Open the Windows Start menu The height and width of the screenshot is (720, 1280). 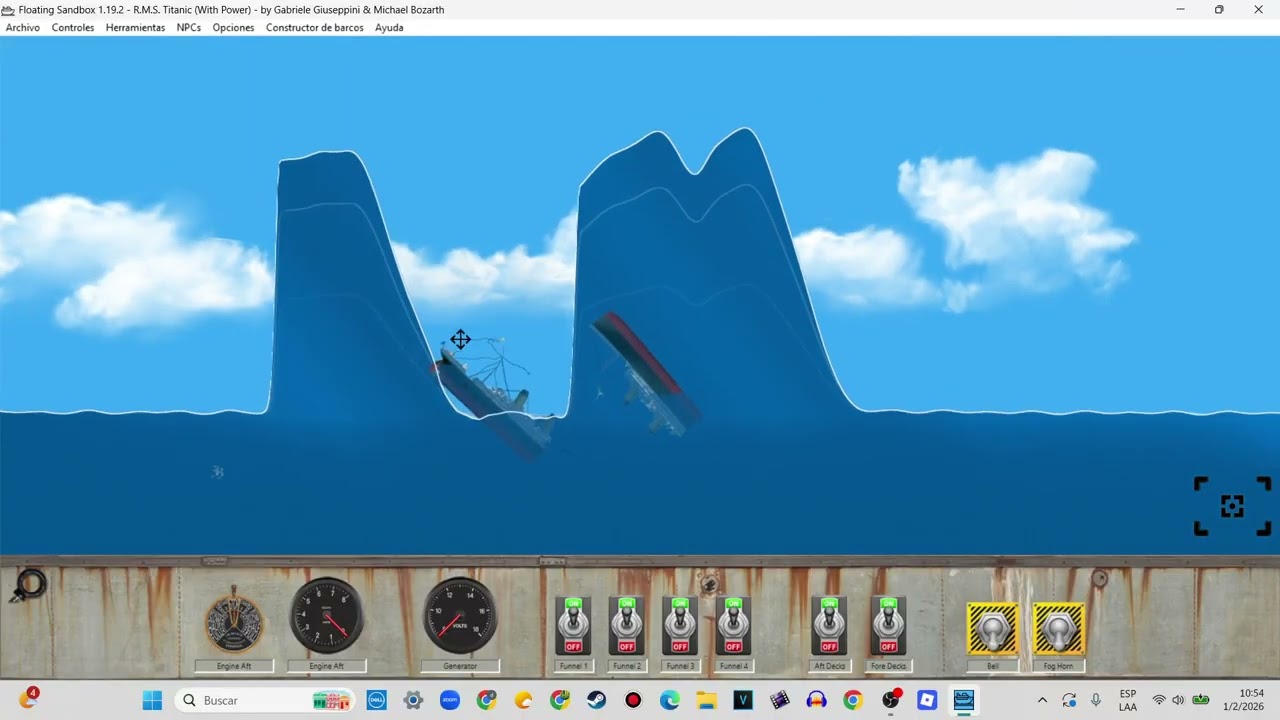click(152, 700)
